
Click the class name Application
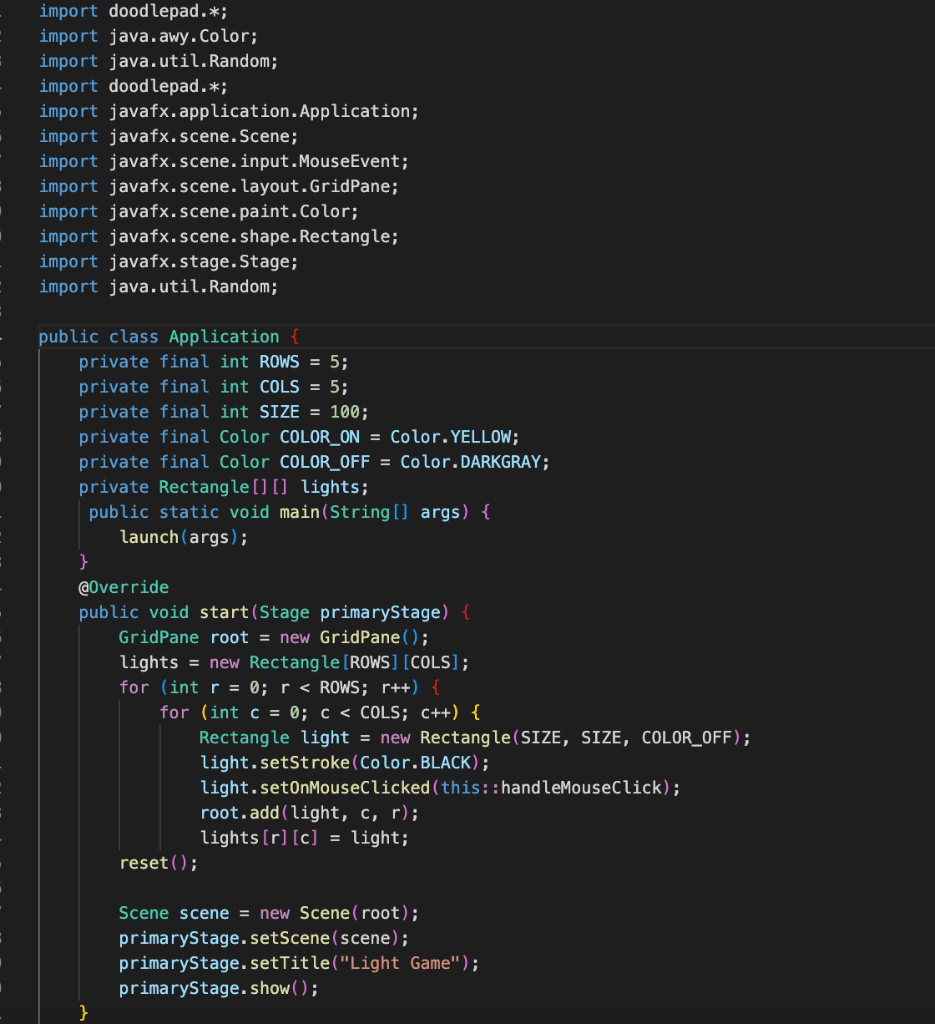(224, 337)
